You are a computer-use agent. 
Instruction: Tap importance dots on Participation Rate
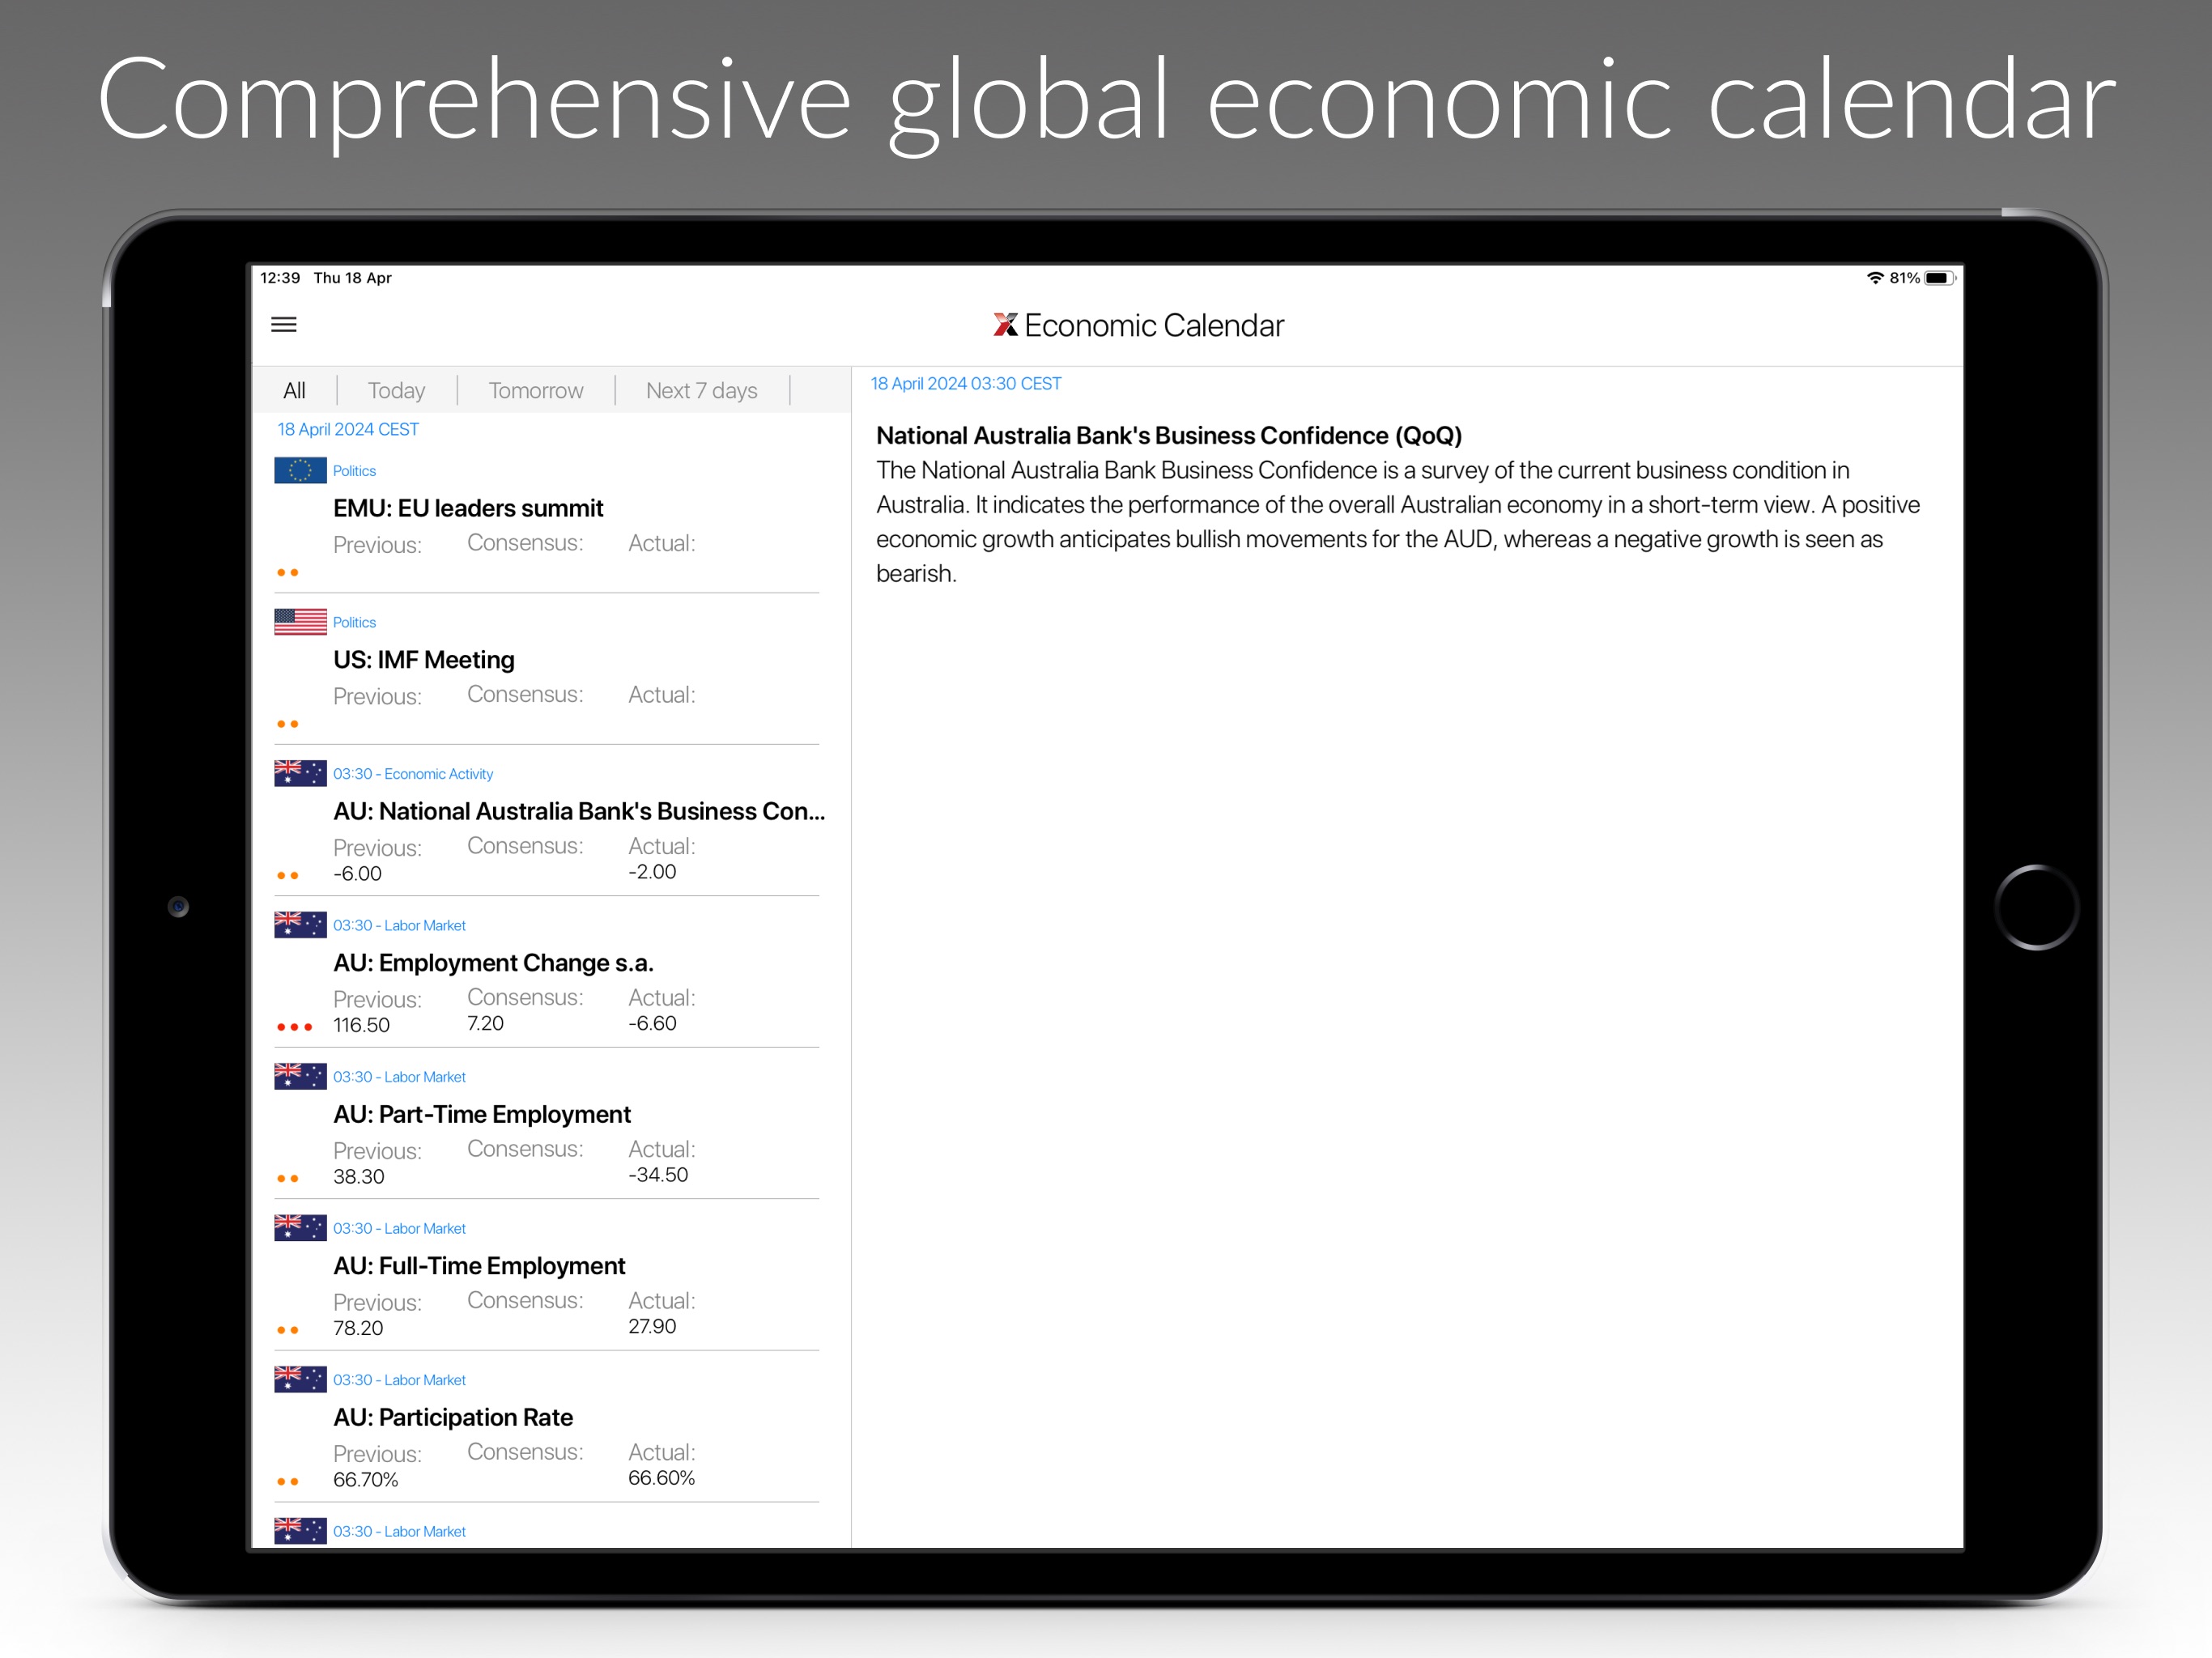pyautogui.click(x=288, y=1482)
